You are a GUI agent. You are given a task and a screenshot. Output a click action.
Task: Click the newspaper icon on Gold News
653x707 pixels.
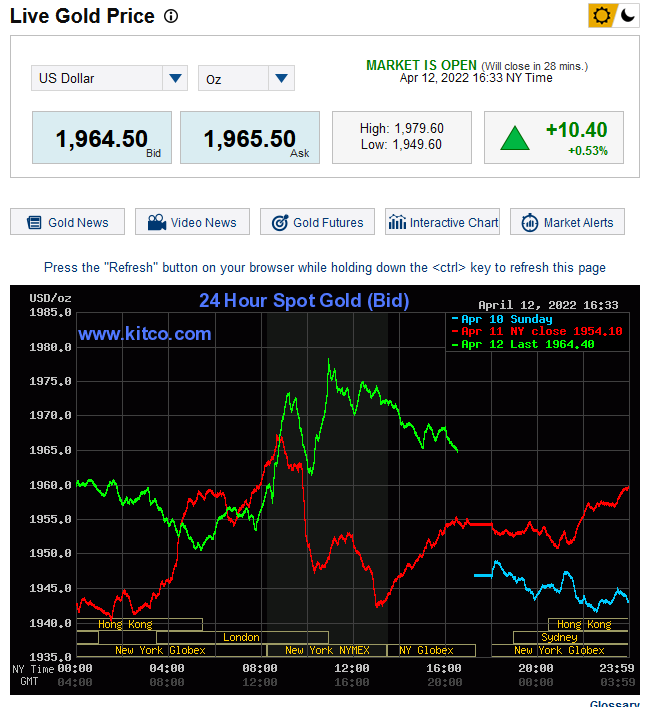34,222
